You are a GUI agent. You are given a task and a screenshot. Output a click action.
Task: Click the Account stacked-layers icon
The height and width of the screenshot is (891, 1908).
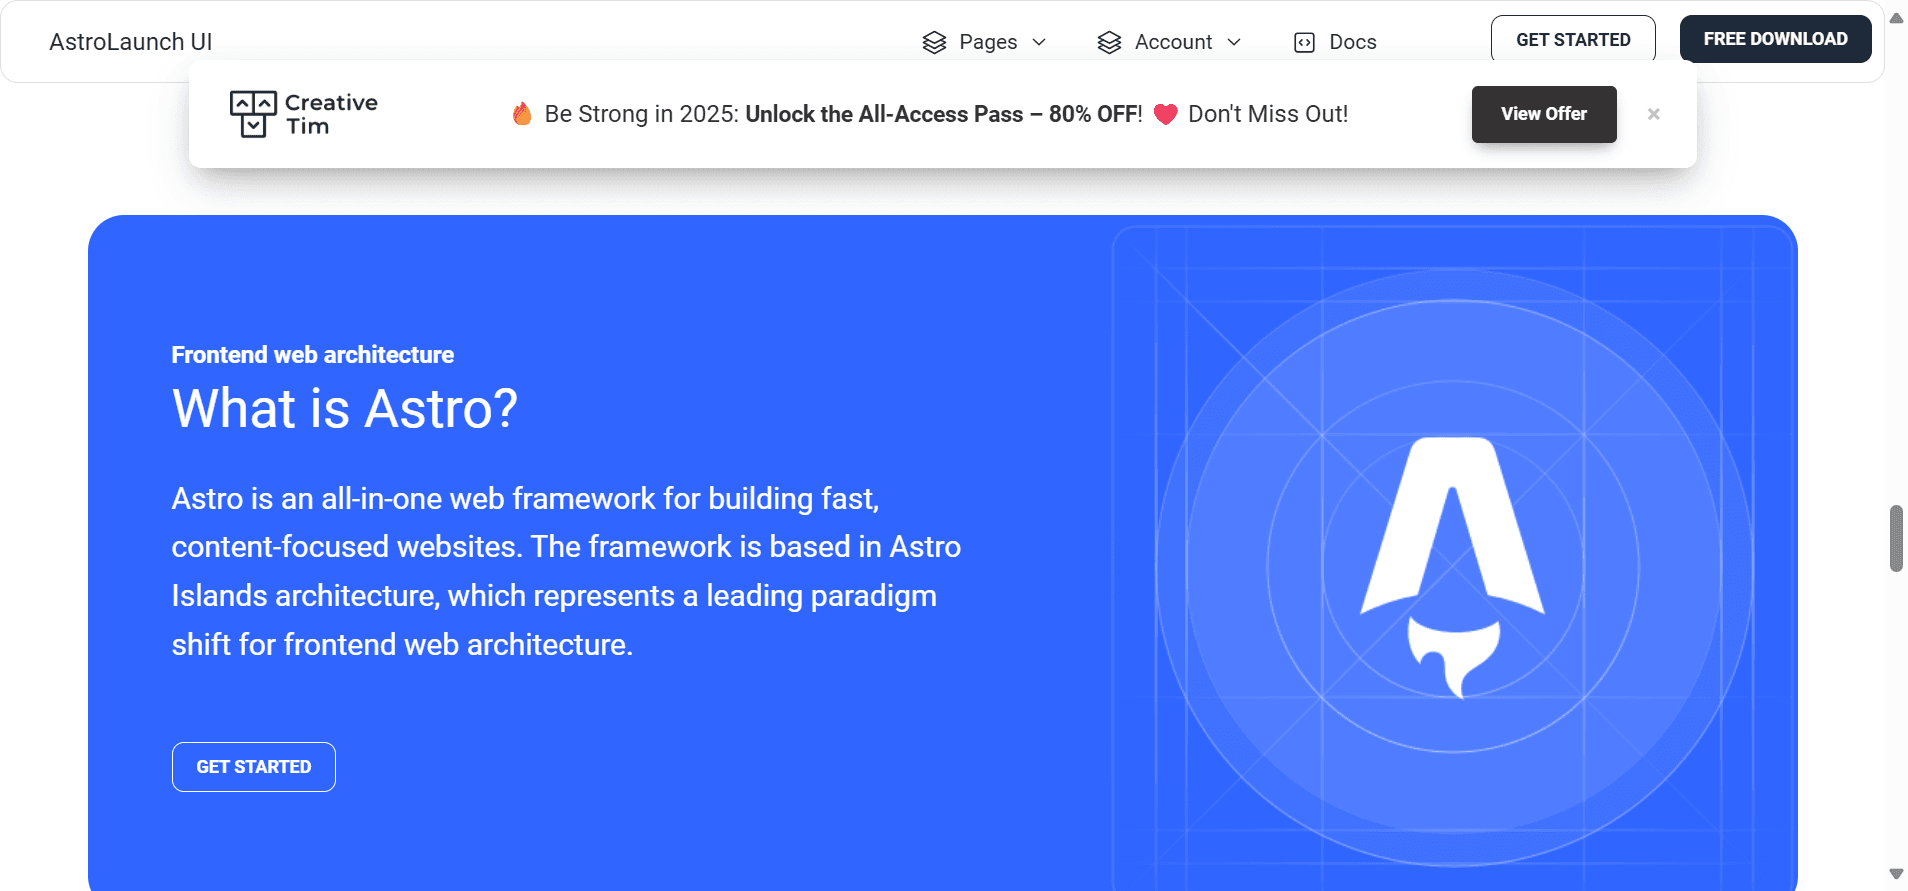tap(1109, 42)
